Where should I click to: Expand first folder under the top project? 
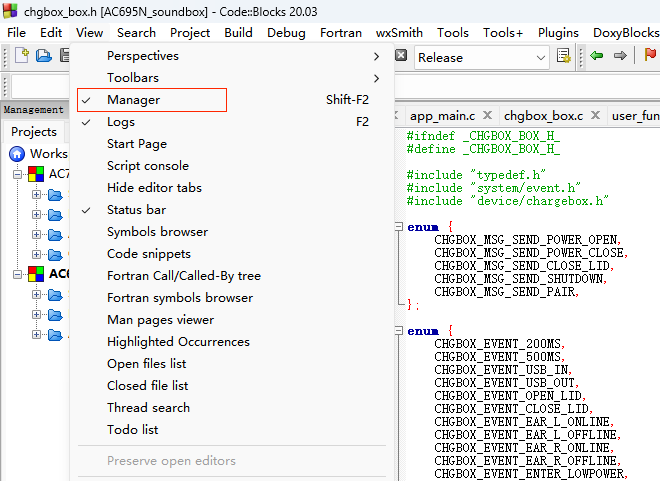(x=37, y=194)
